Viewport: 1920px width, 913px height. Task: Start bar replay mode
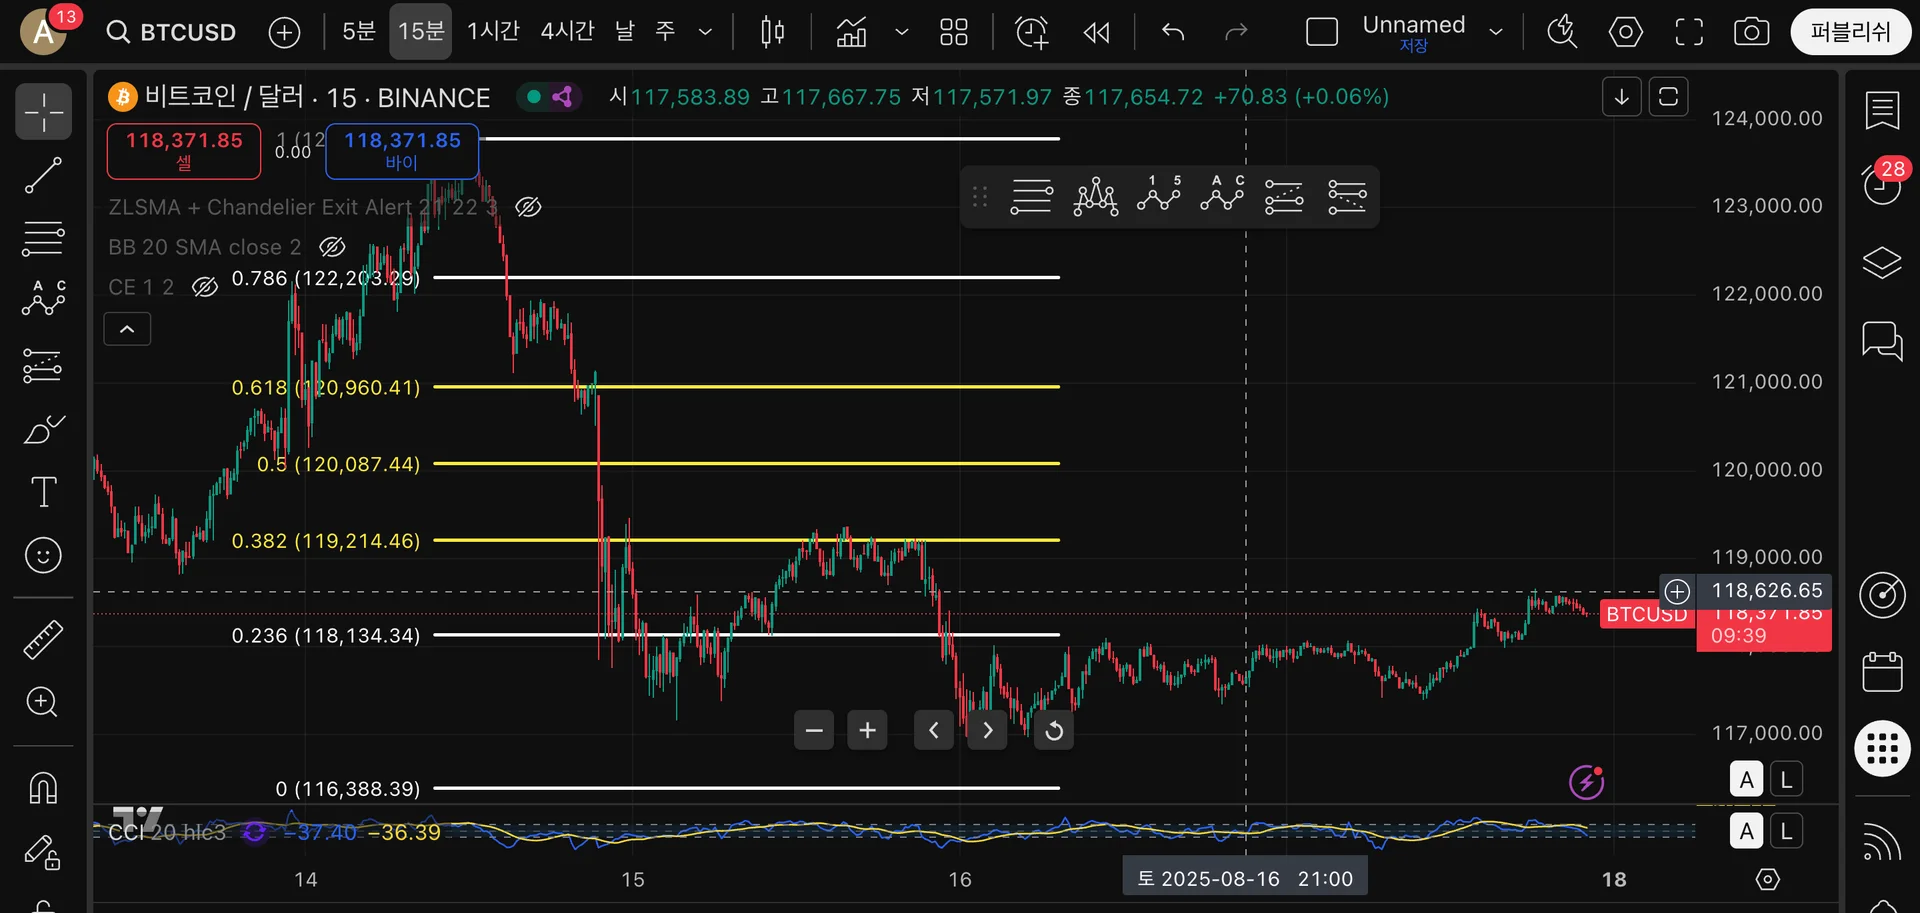(1097, 33)
